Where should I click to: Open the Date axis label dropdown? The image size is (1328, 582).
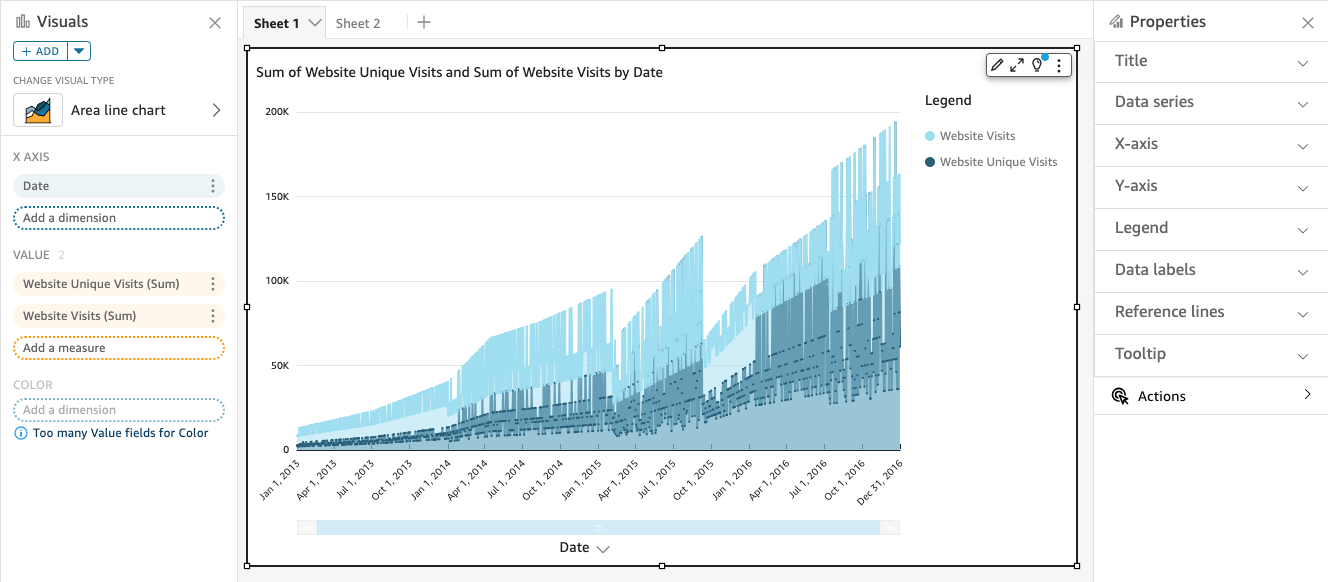pyautogui.click(x=602, y=548)
